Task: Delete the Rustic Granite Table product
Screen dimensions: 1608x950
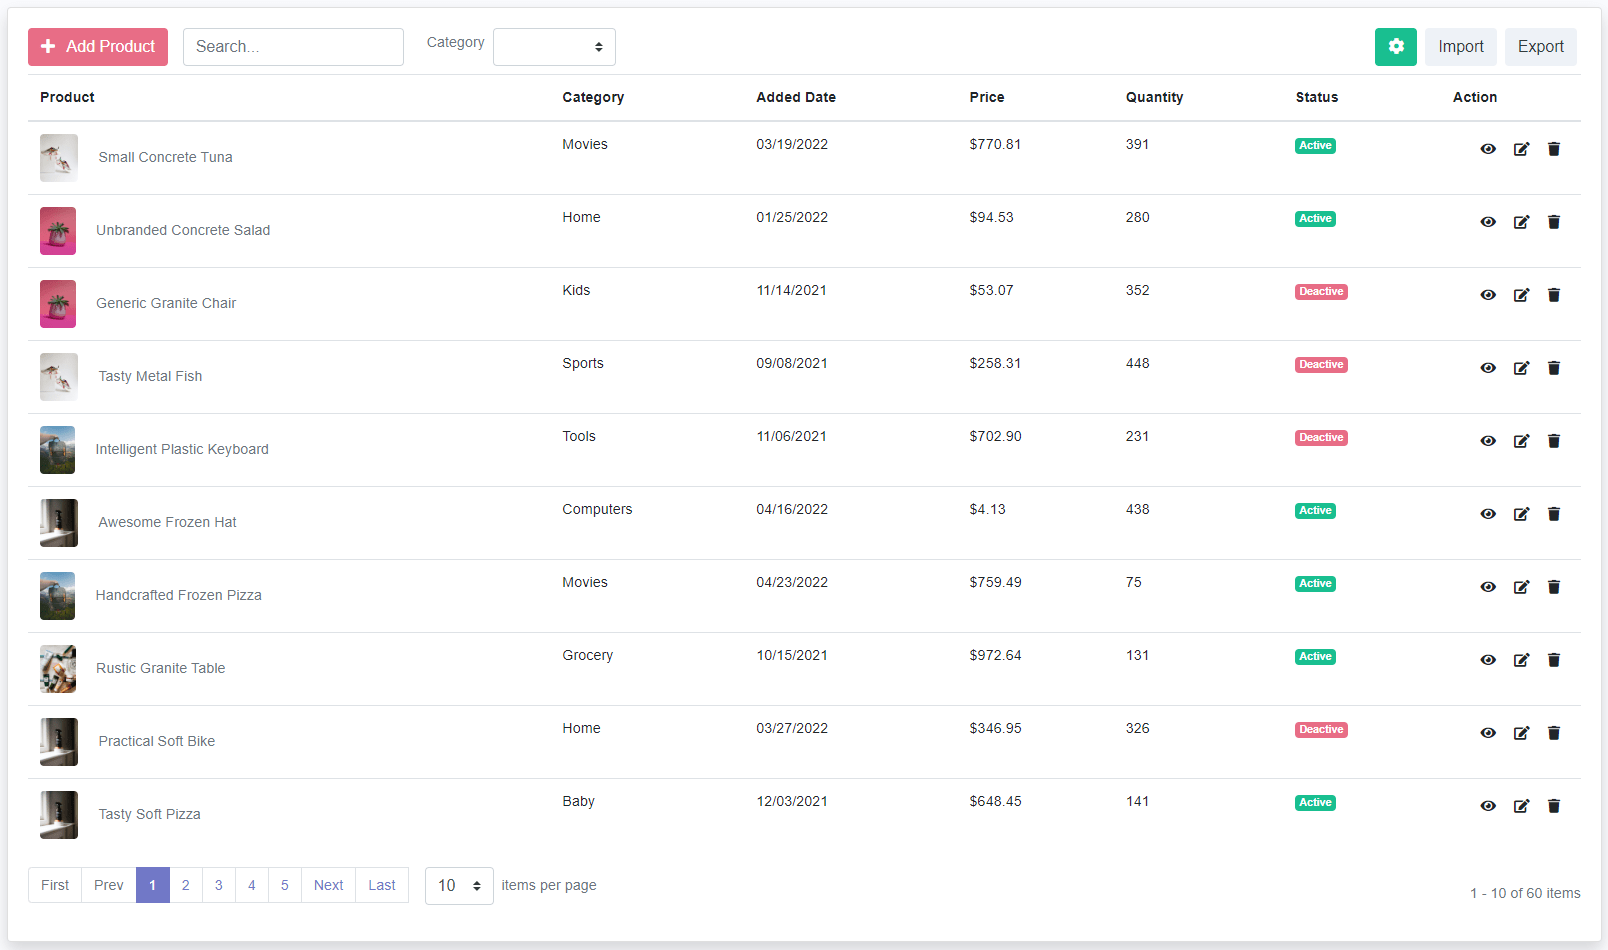Action: (1554, 660)
